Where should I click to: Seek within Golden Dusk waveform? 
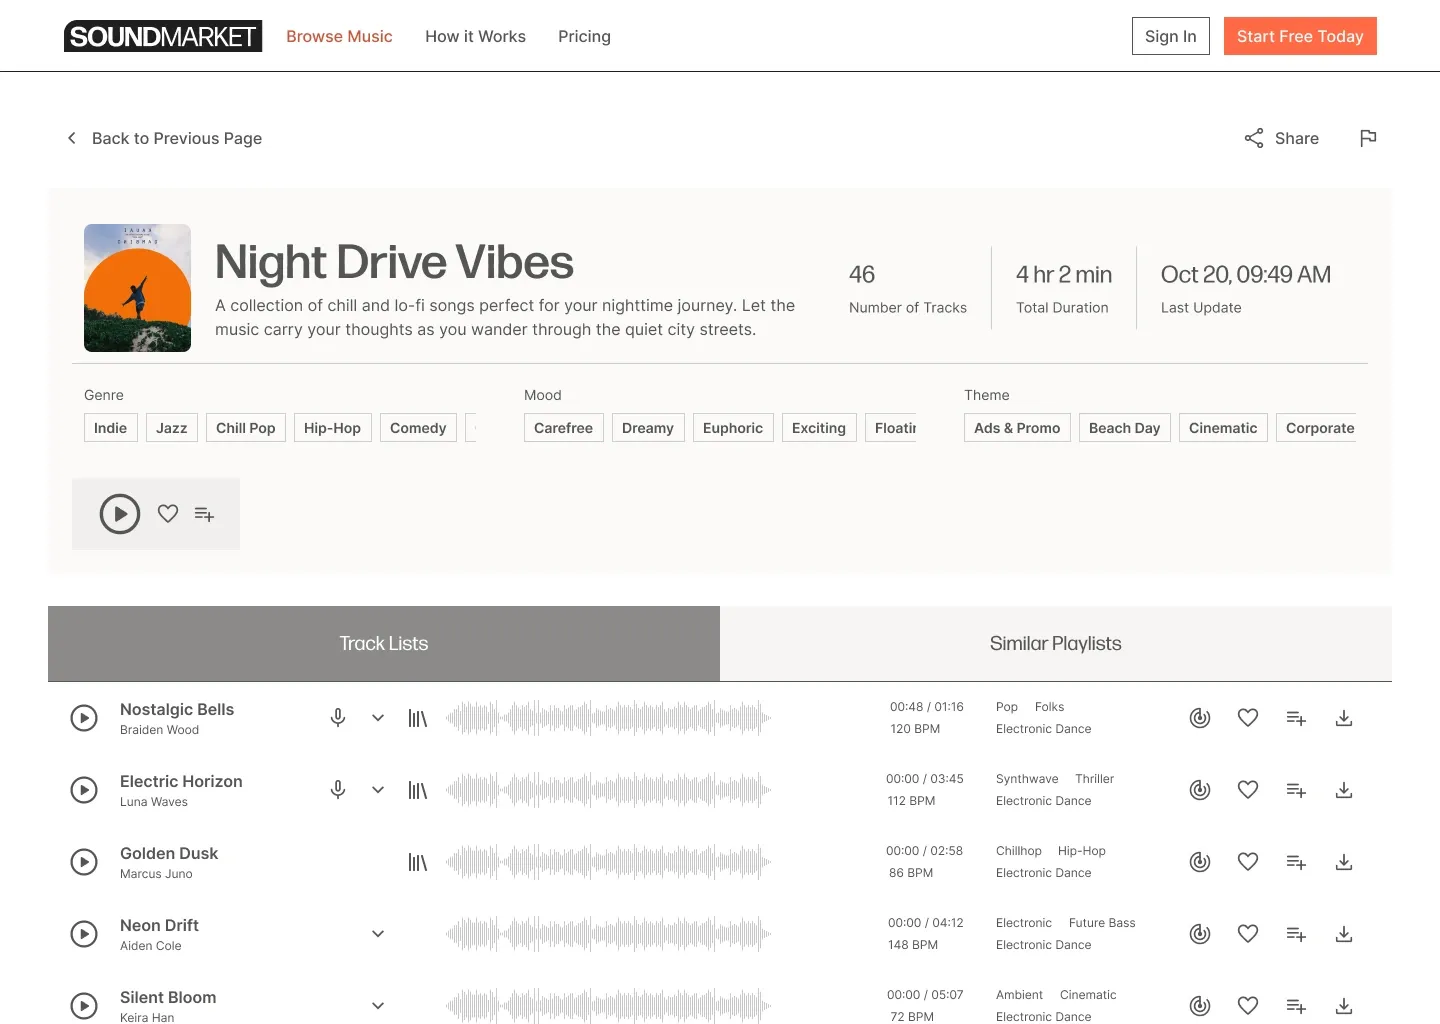pos(608,862)
